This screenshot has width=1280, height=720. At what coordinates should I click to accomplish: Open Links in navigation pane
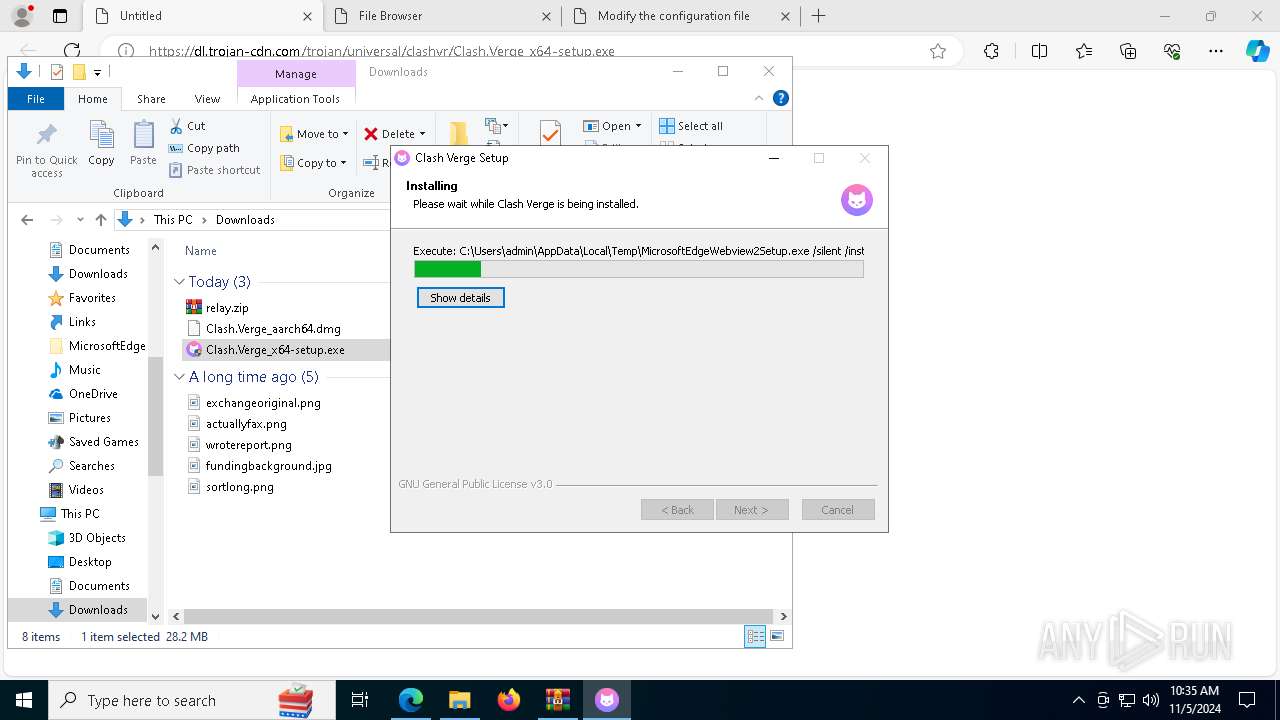(82, 322)
